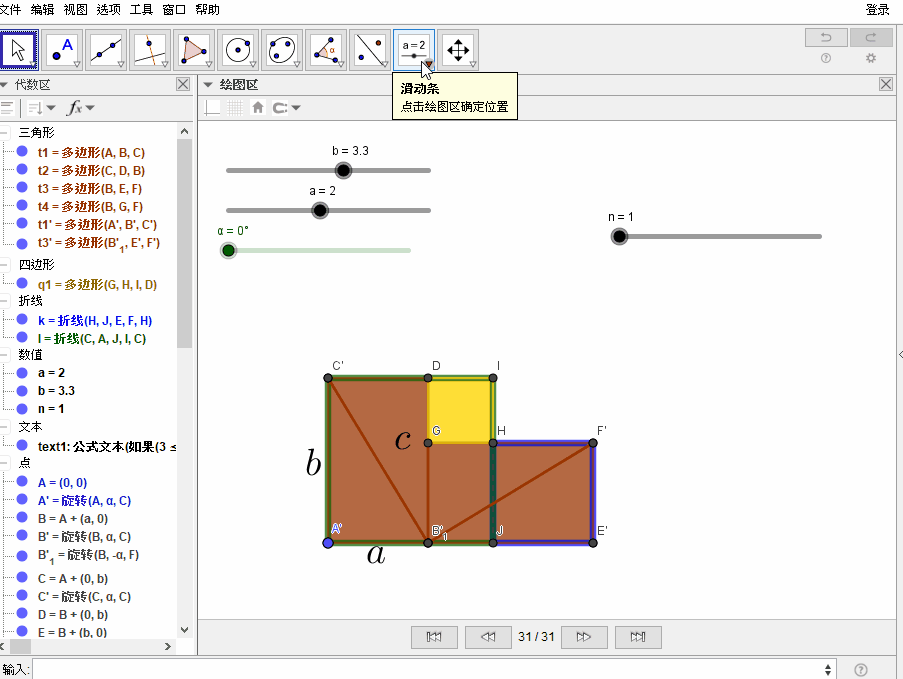Collapse the 四边形 tree group

pos(5,264)
